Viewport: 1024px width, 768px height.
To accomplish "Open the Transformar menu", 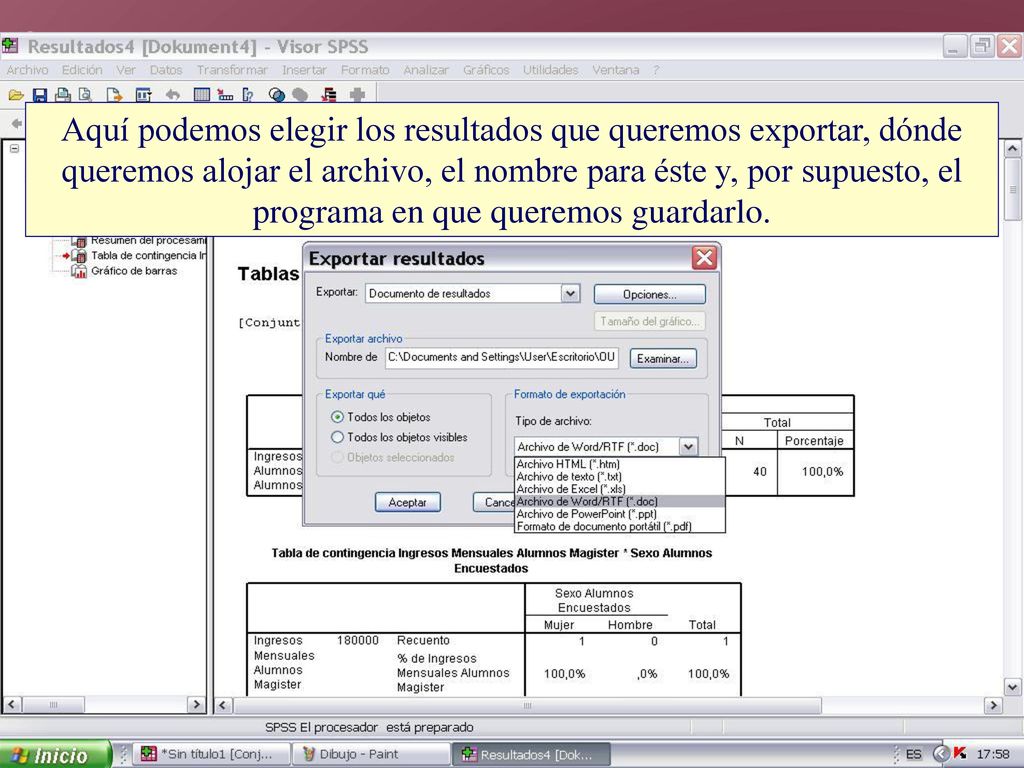I will [x=232, y=69].
